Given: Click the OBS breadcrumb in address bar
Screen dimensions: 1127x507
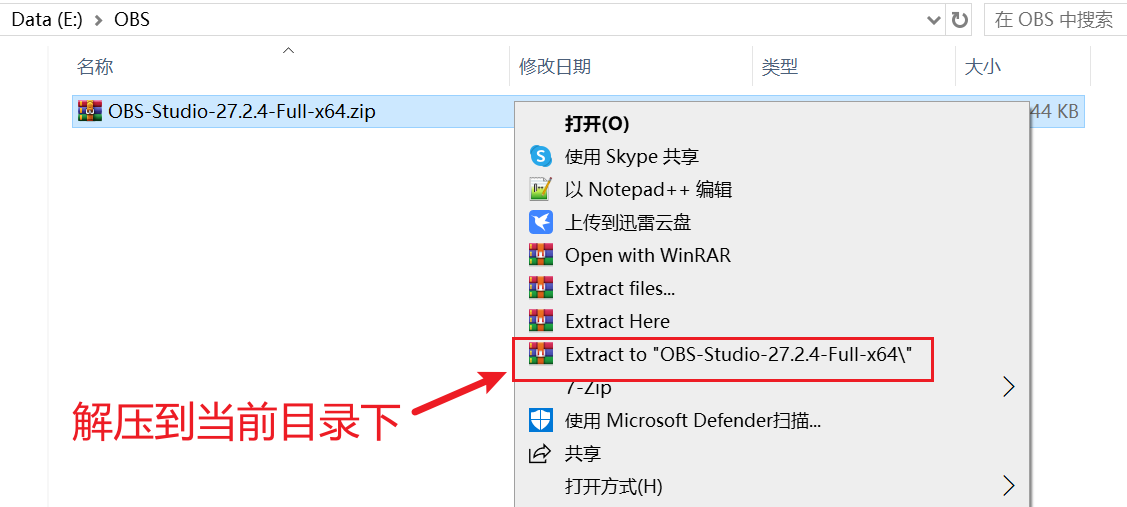Looking at the screenshot, I should click(132, 19).
